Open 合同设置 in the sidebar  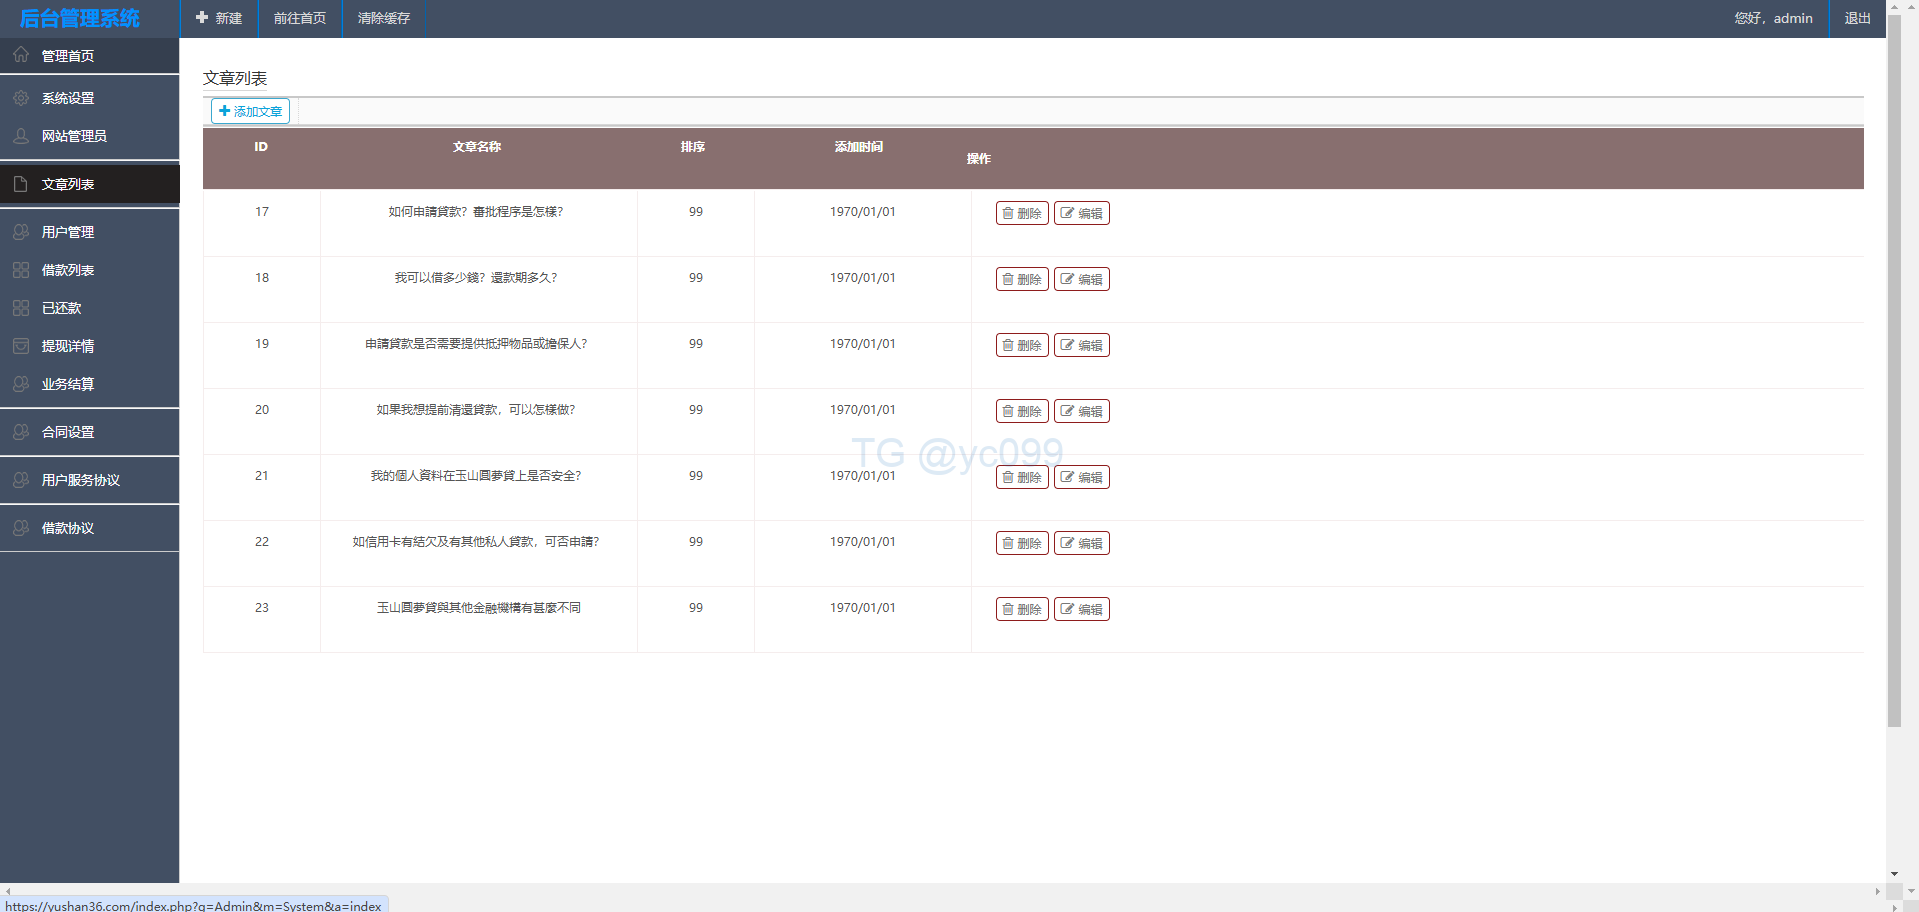pos(68,432)
